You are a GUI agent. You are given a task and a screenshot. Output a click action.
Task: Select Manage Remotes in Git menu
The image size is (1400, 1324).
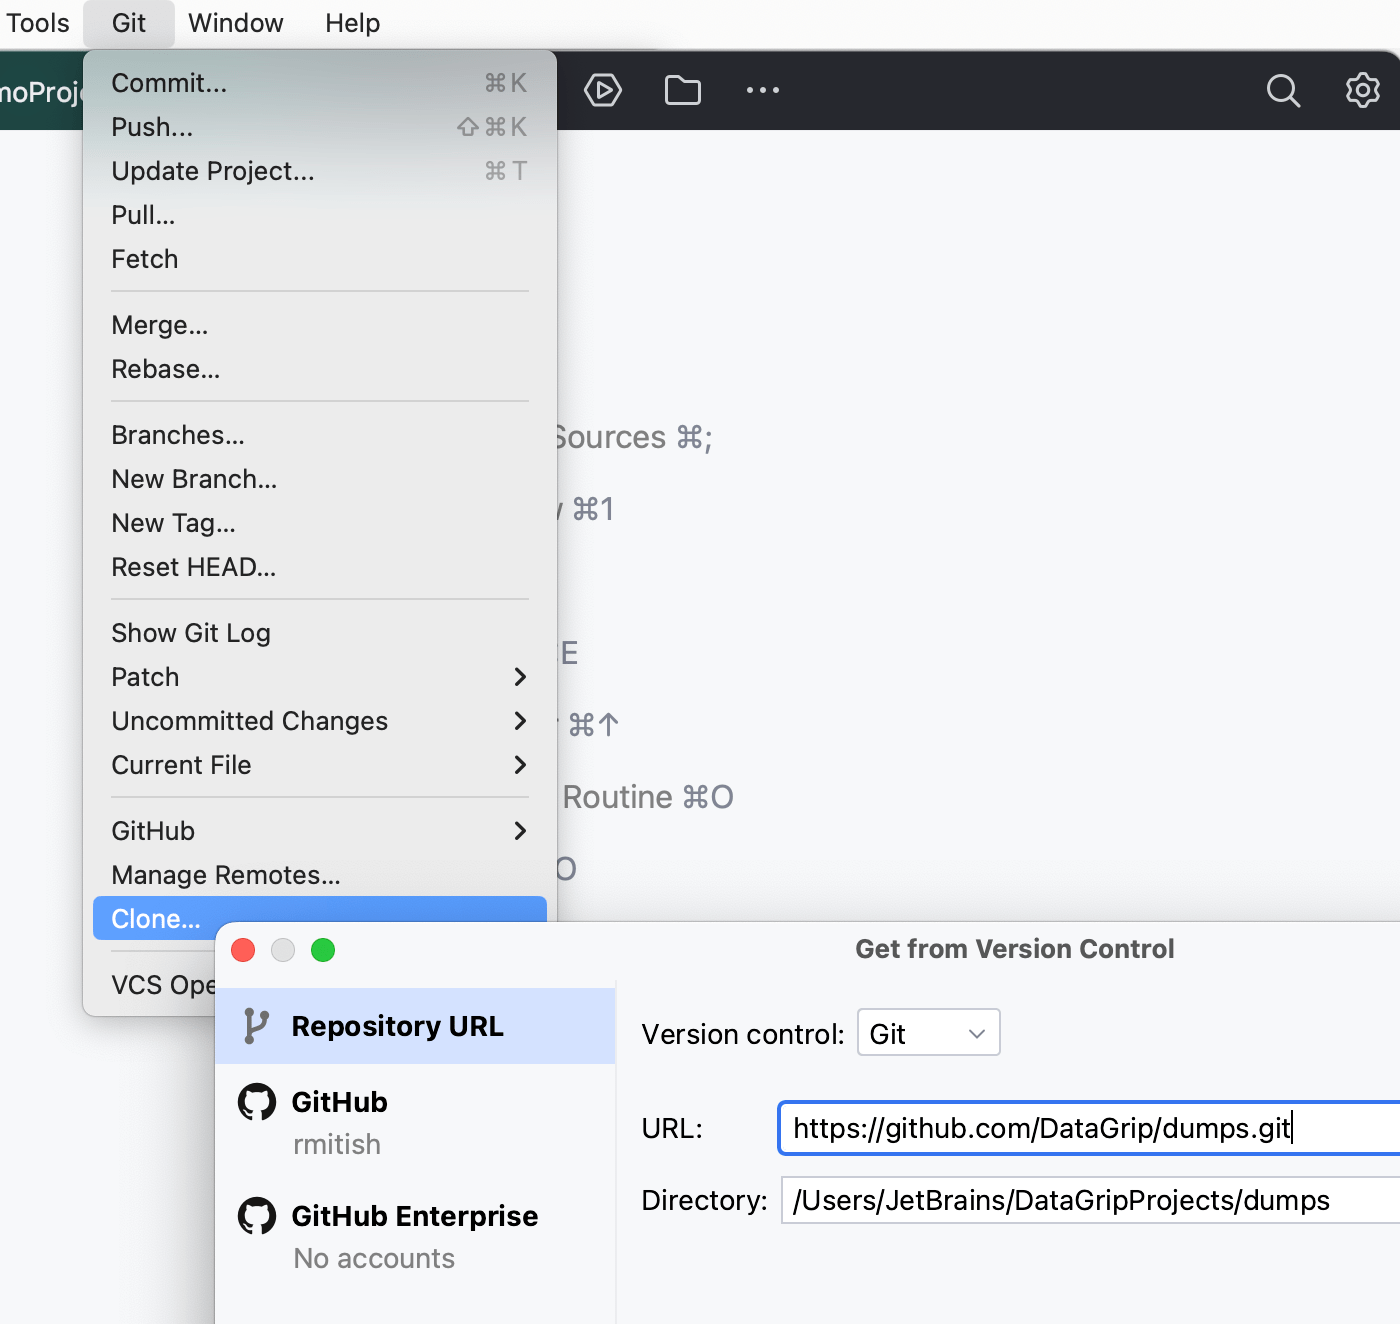224,874
